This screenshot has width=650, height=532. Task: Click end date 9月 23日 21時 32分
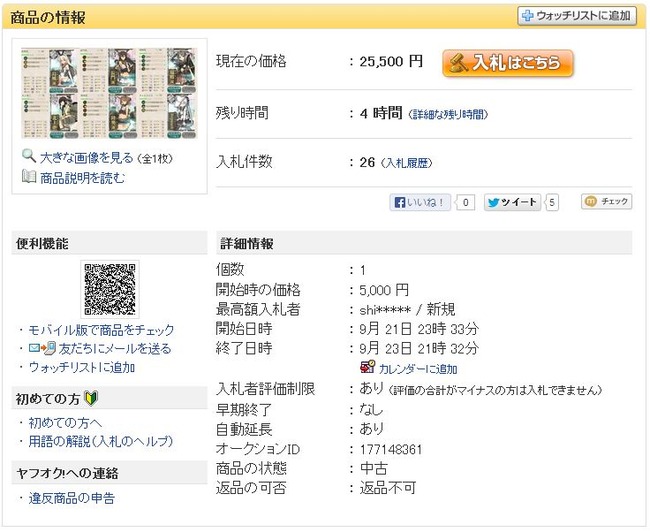[419, 348]
